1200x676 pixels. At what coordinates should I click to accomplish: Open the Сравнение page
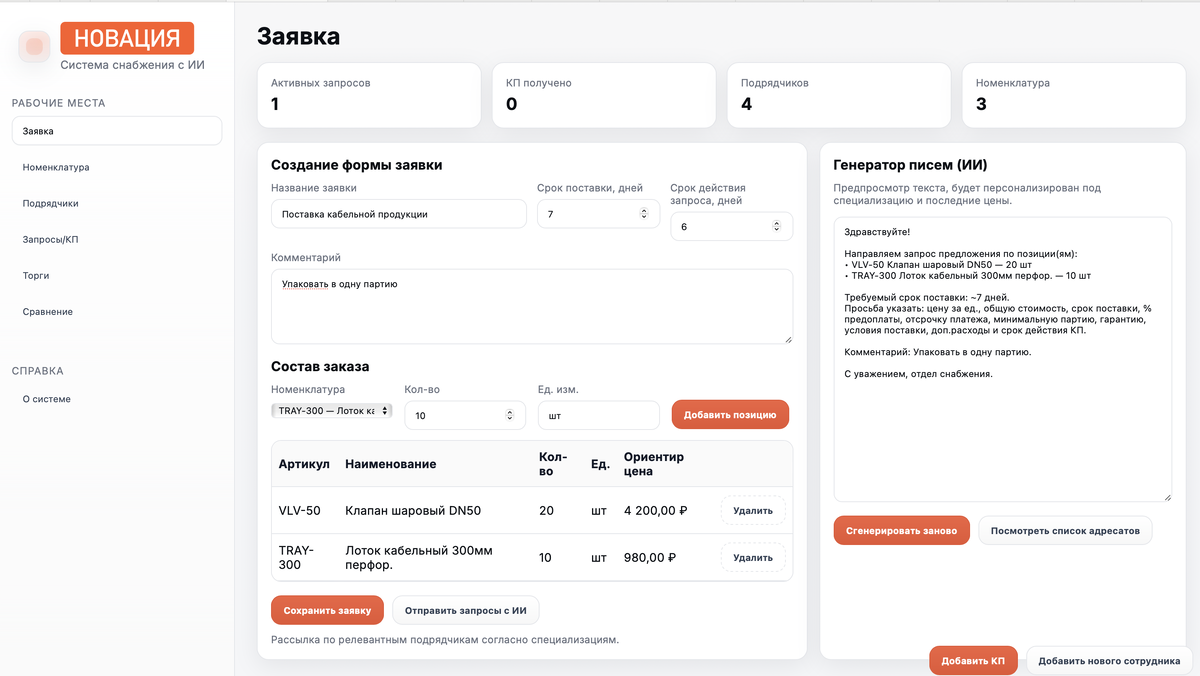[x=117, y=311]
